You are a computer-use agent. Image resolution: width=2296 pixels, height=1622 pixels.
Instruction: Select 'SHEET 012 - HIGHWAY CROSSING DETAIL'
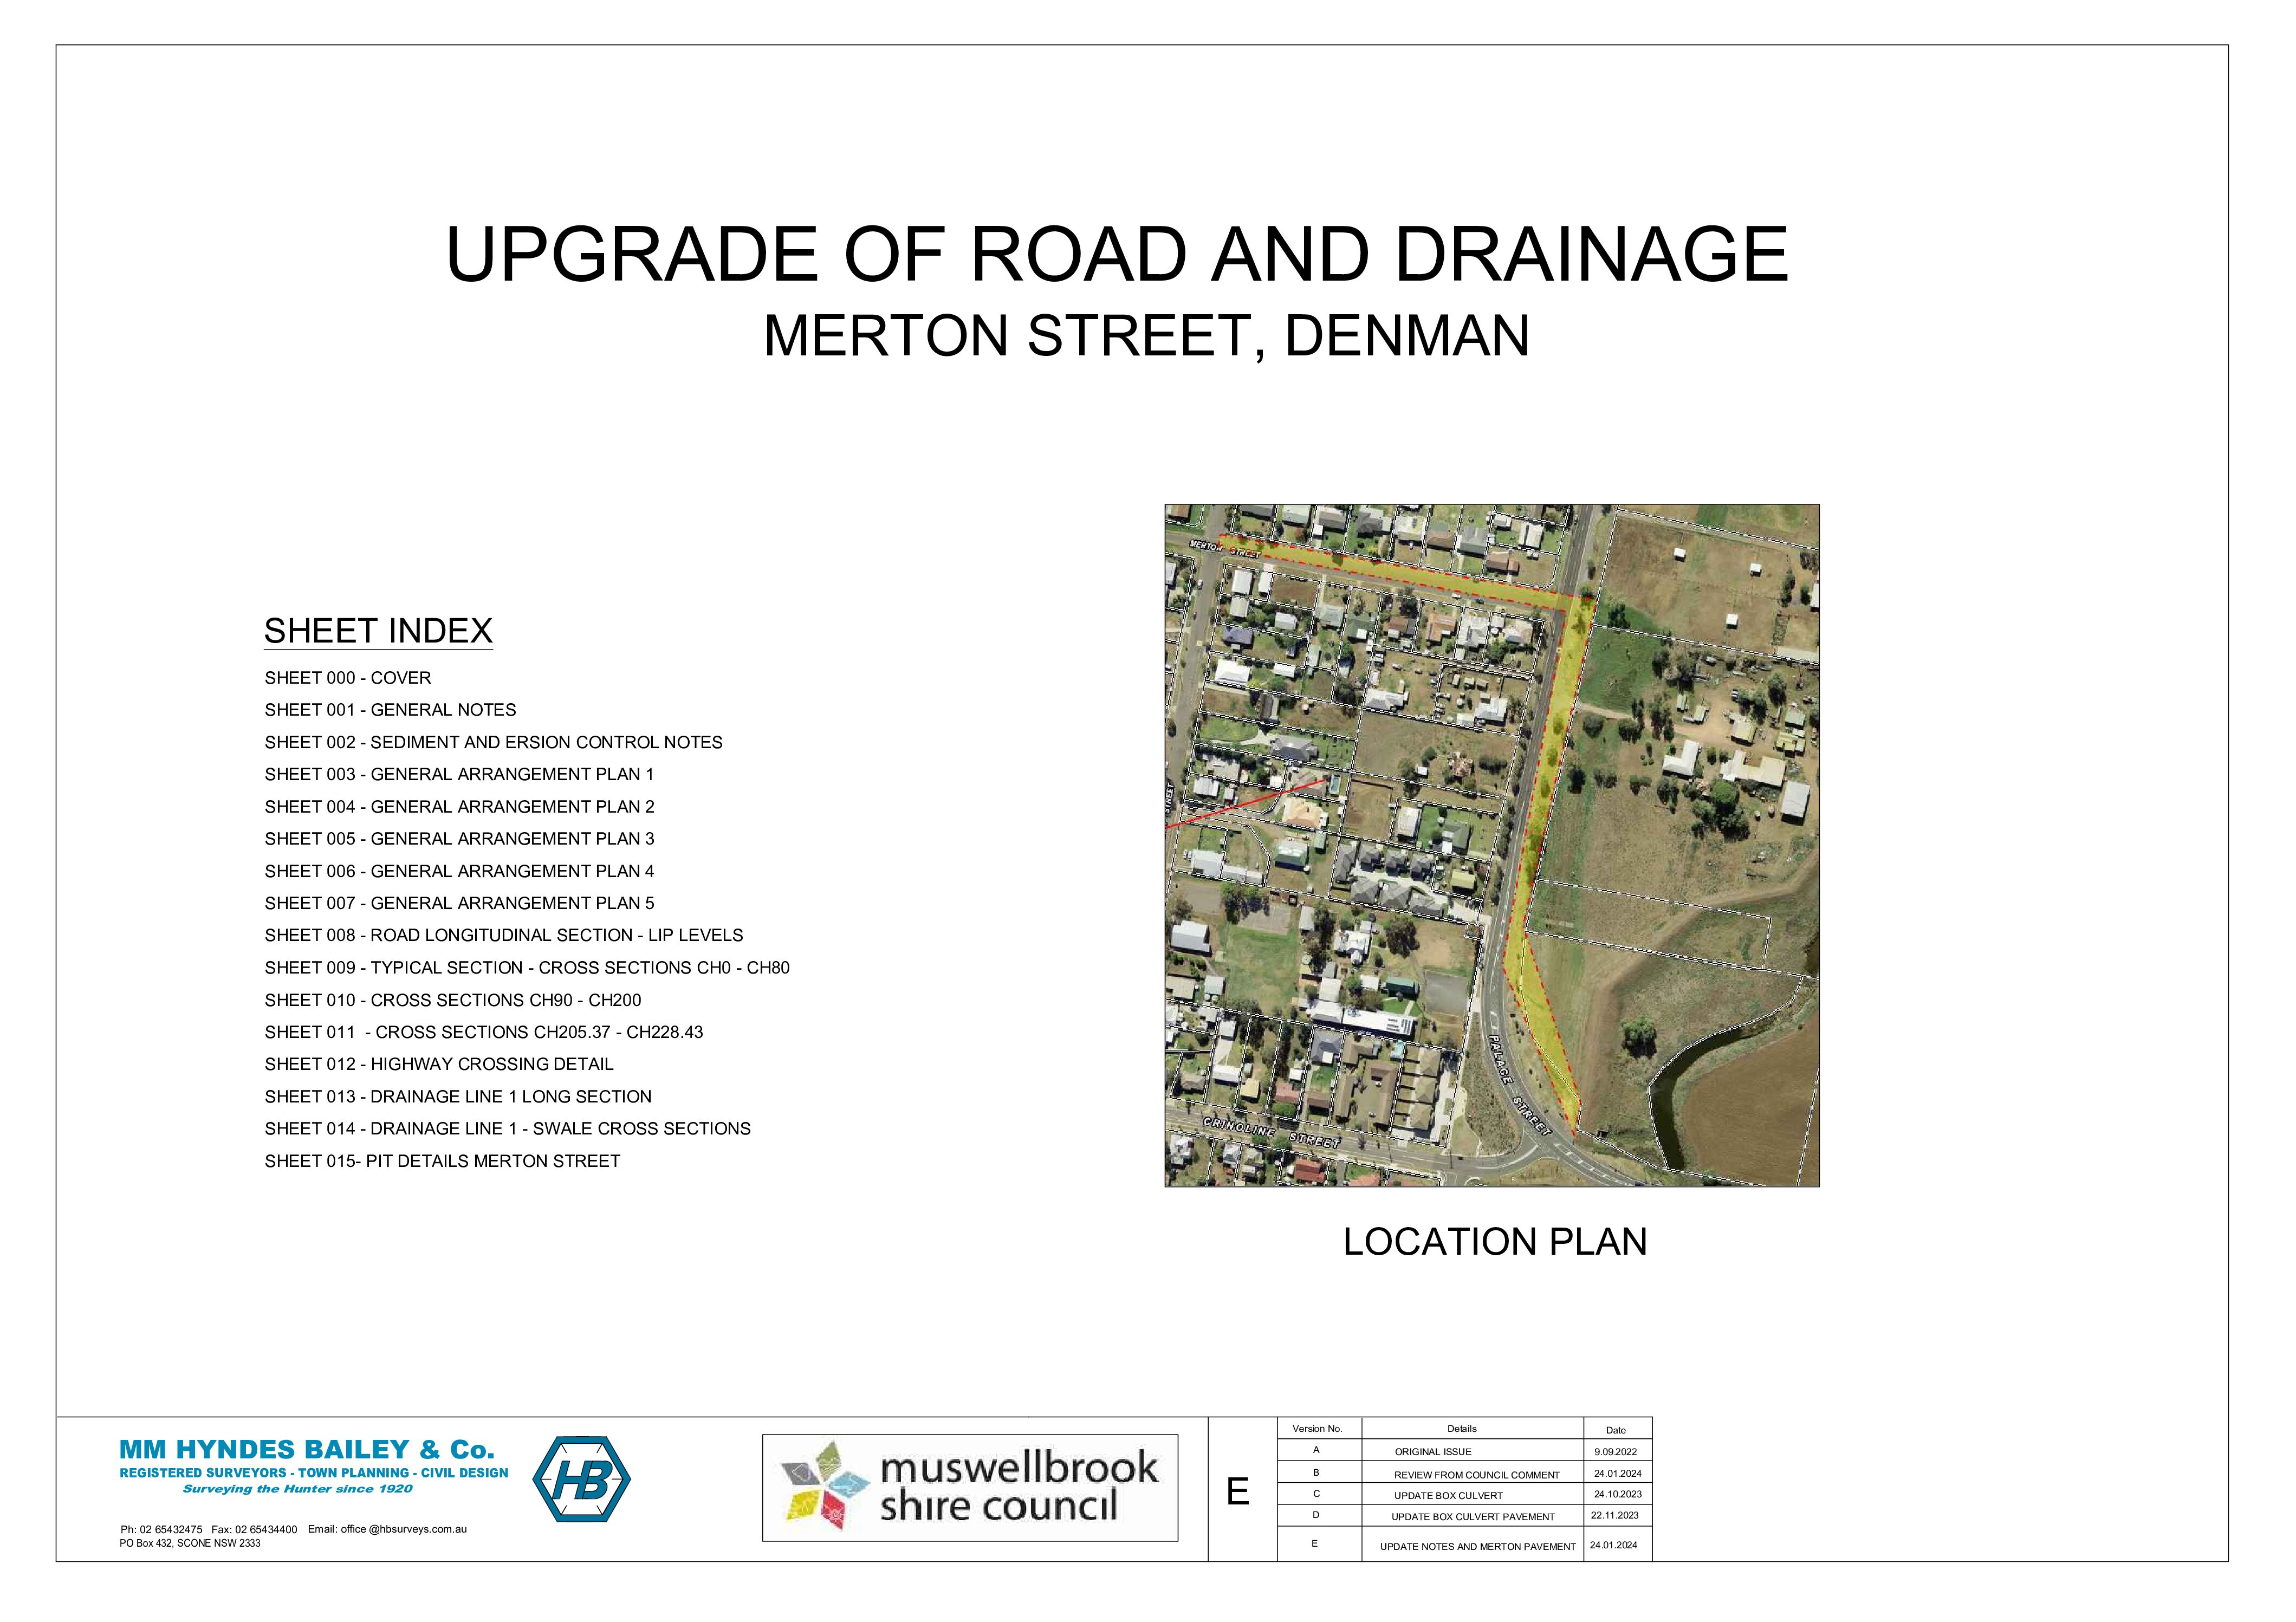point(439,1064)
